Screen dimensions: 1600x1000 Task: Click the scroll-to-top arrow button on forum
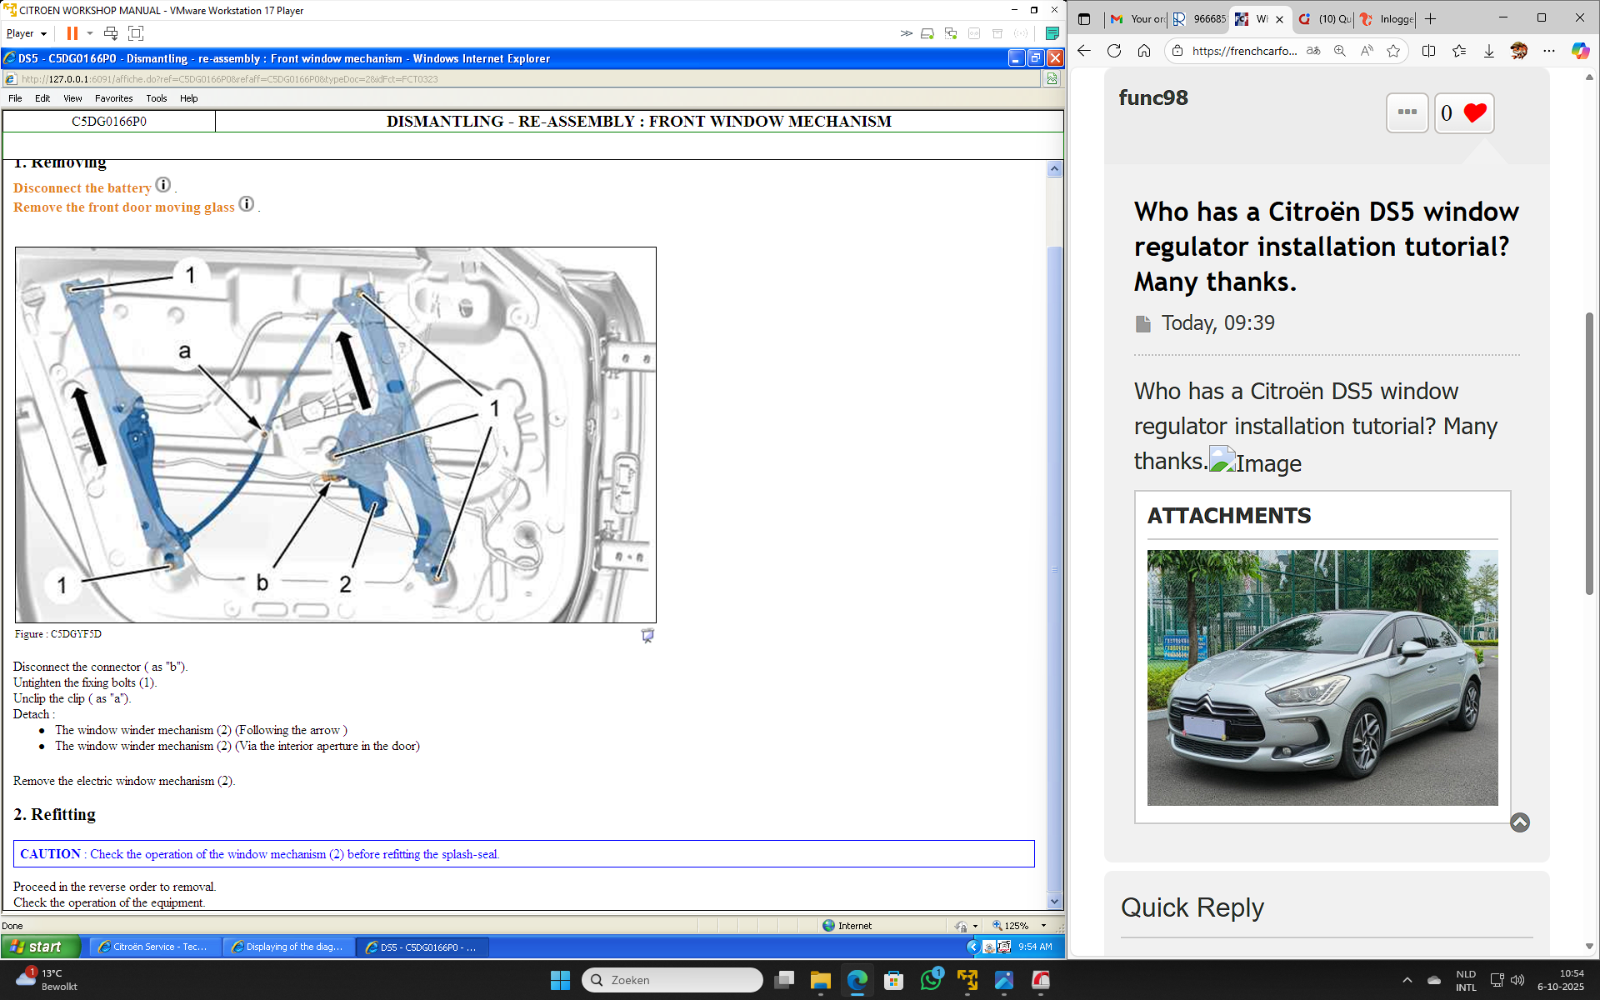[x=1520, y=822]
